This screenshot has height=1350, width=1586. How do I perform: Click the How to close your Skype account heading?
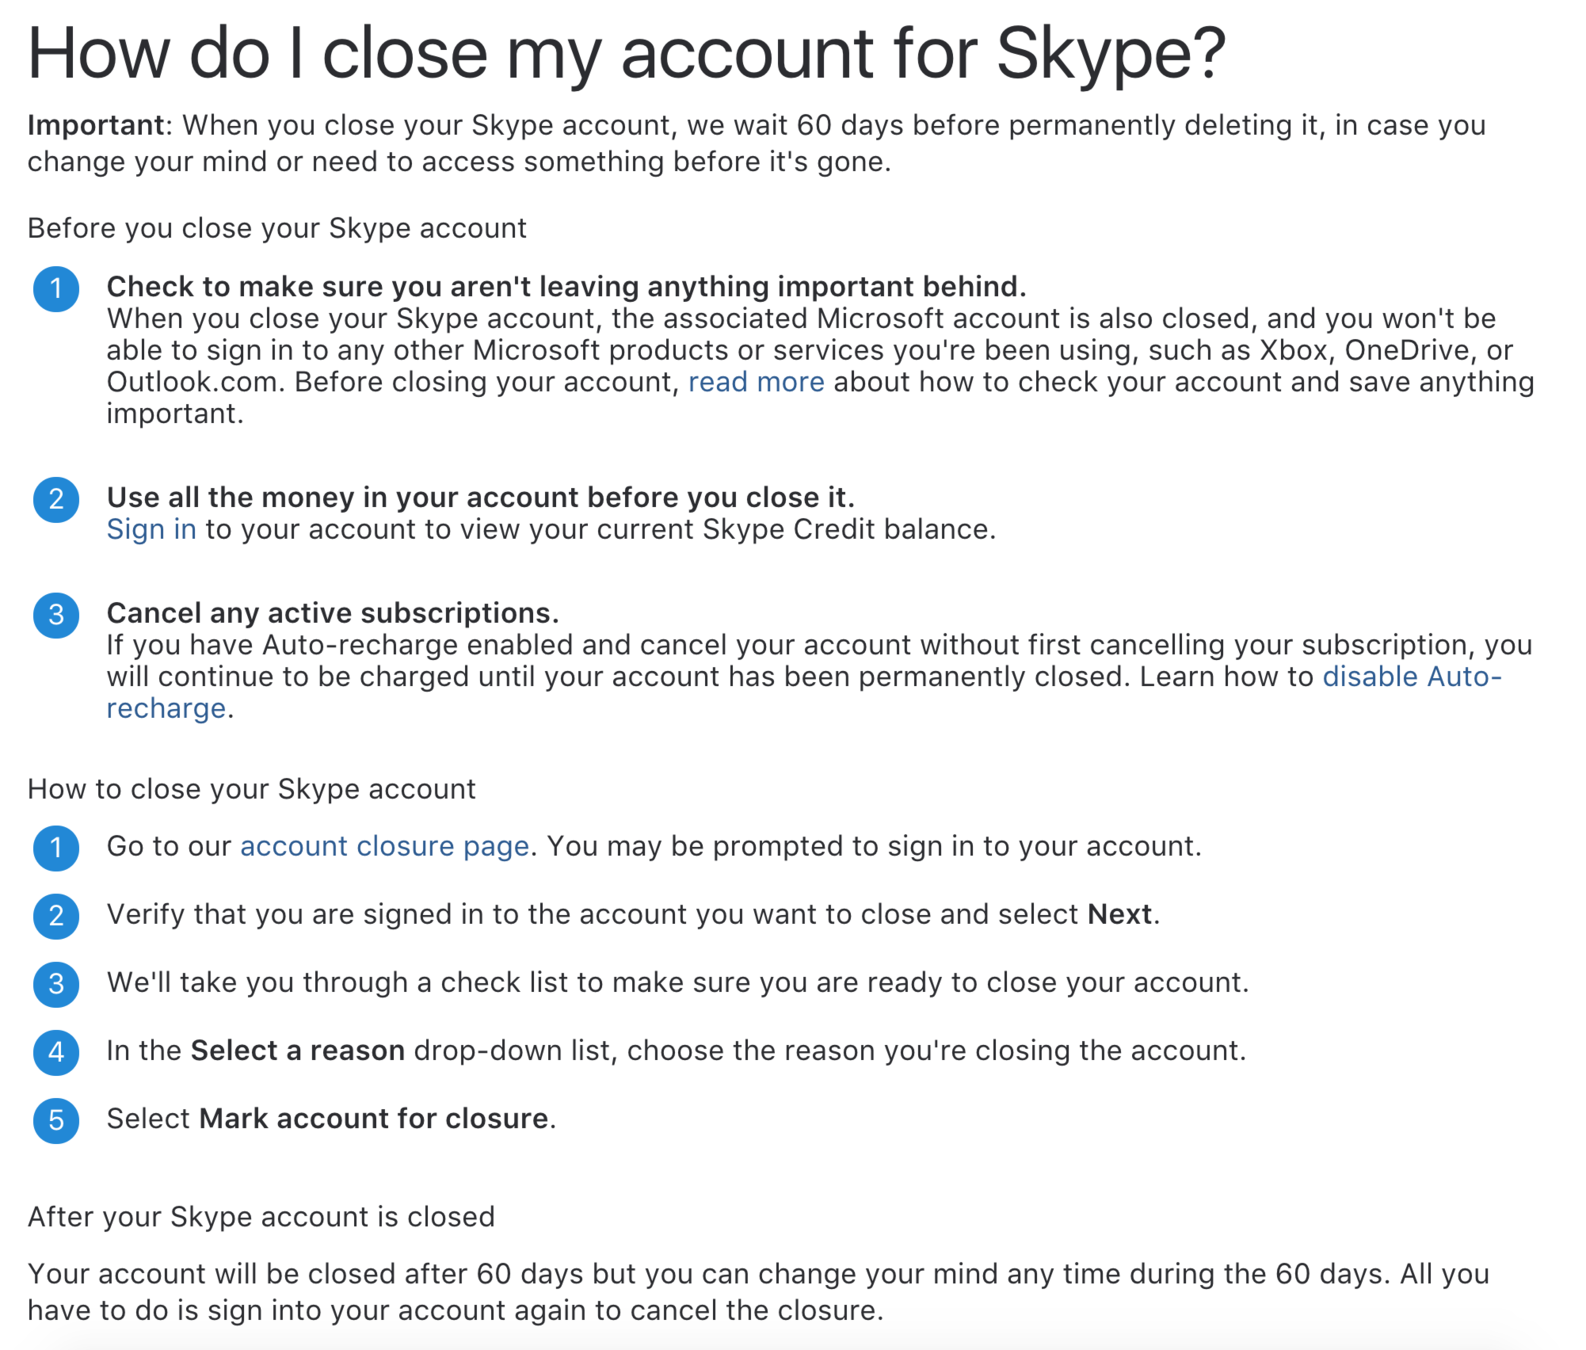tap(251, 789)
